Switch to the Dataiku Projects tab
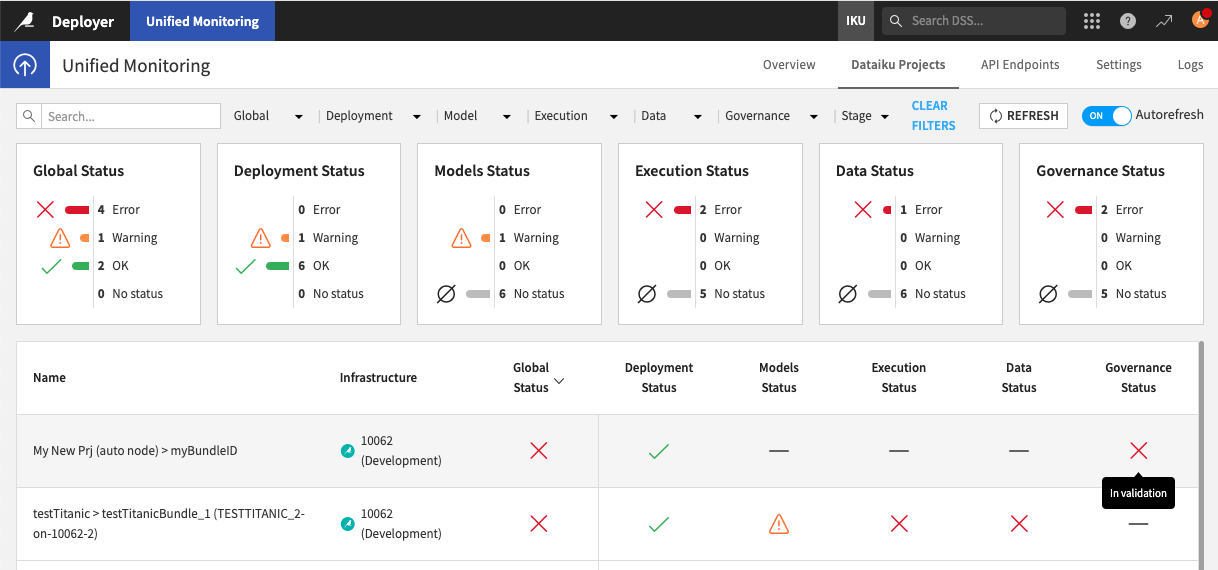Viewport: 1218px width, 570px height. click(898, 65)
